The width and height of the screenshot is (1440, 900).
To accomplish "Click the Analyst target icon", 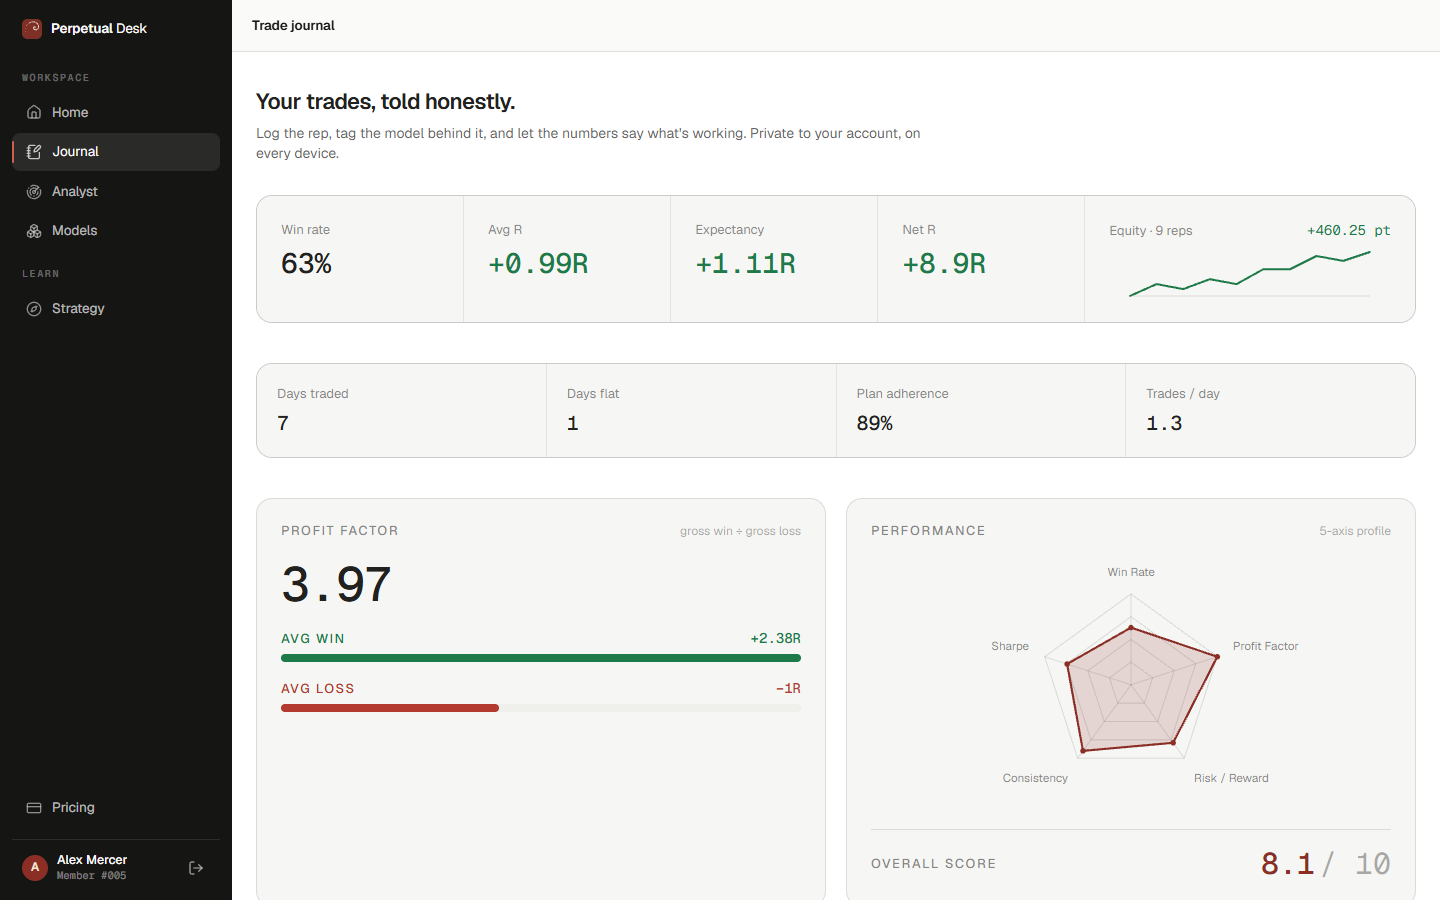I will (x=34, y=191).
